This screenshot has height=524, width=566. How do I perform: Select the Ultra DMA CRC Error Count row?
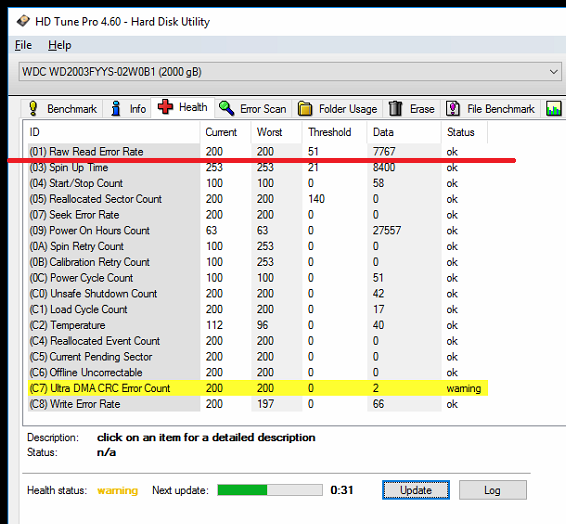258,388
